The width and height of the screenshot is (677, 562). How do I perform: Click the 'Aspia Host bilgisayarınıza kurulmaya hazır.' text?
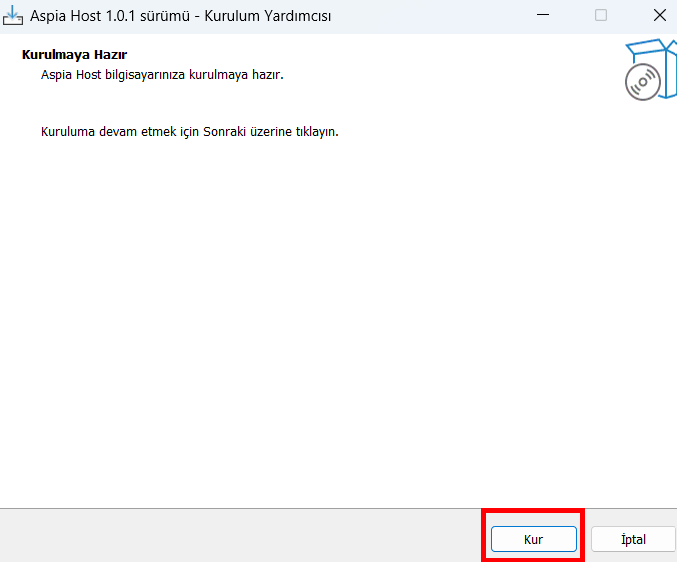pyautogui.click(x=162, y=75)
